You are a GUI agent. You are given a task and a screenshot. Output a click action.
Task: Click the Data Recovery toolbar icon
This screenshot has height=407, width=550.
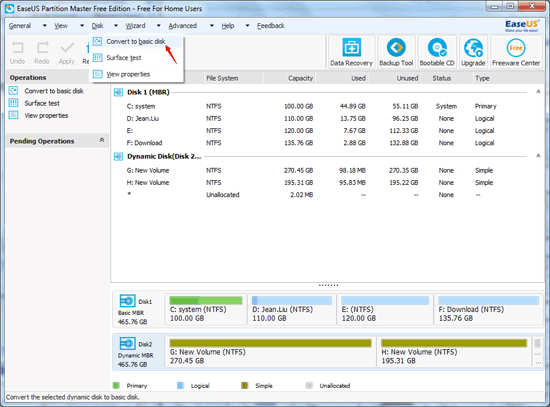coord(351,47)
